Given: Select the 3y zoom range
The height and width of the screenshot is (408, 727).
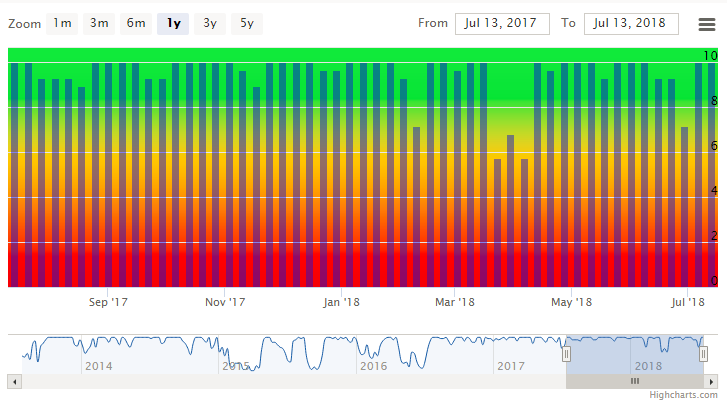Looking at the screenshot, I should click(x=210, y=24).
